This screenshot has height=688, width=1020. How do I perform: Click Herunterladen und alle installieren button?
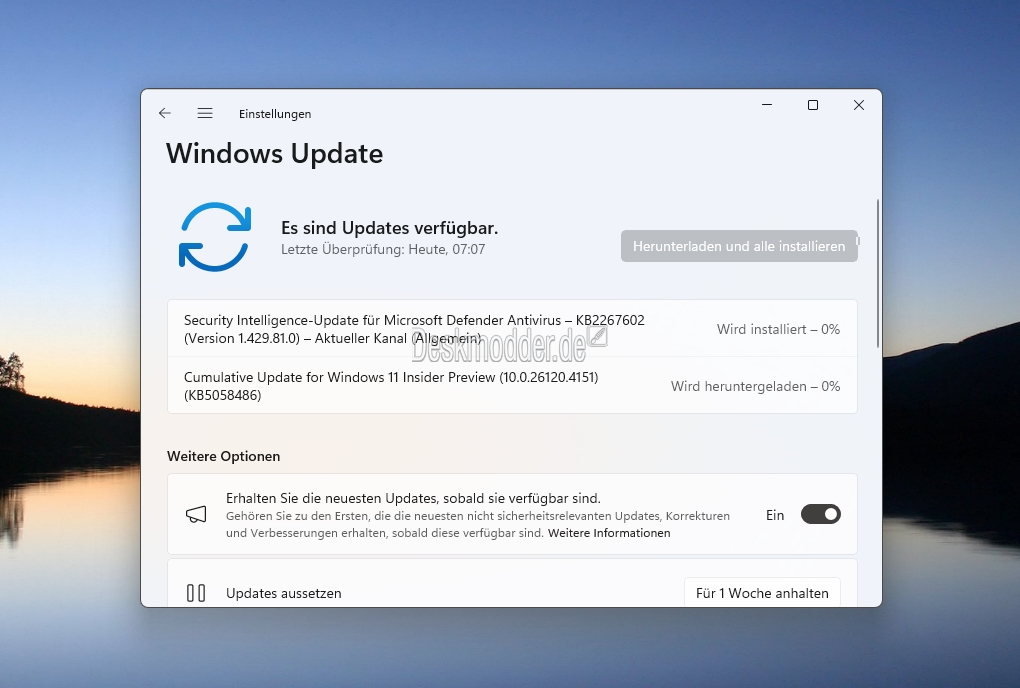click(x=739, y=246)
